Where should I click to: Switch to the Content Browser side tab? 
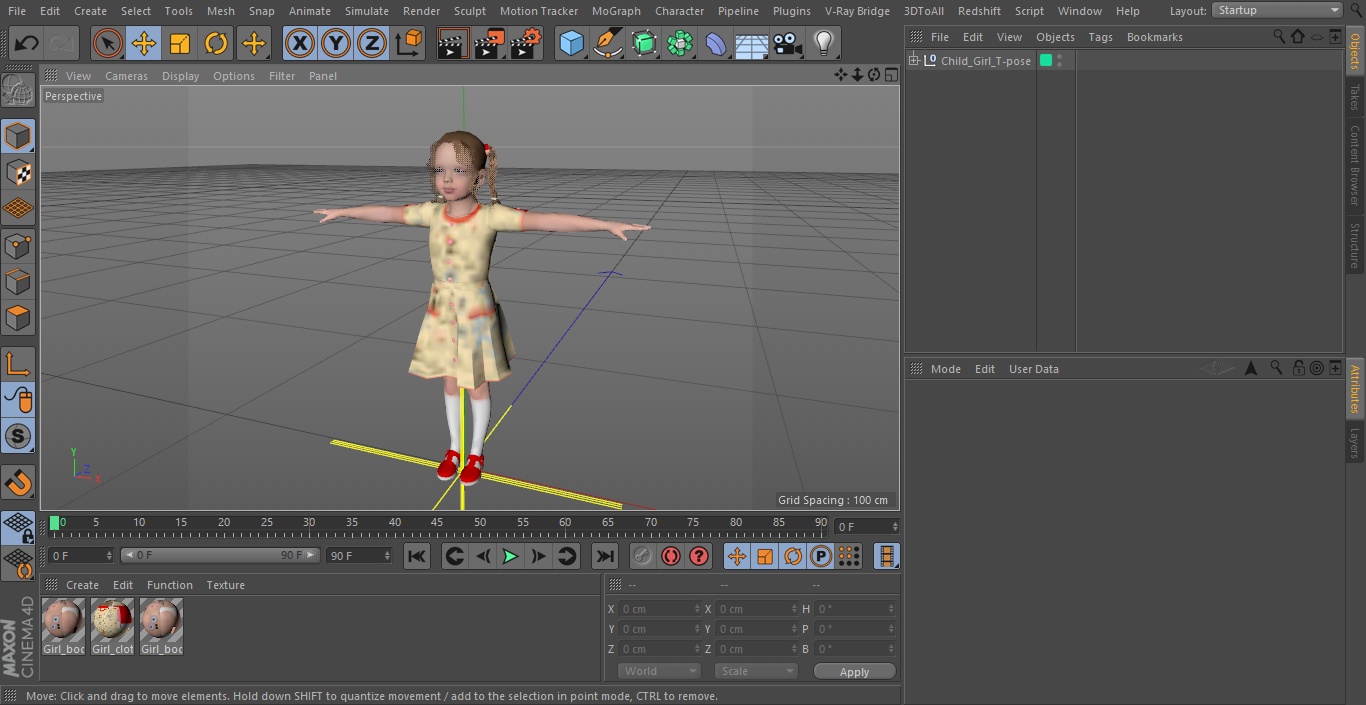[x=1355, y=165]
